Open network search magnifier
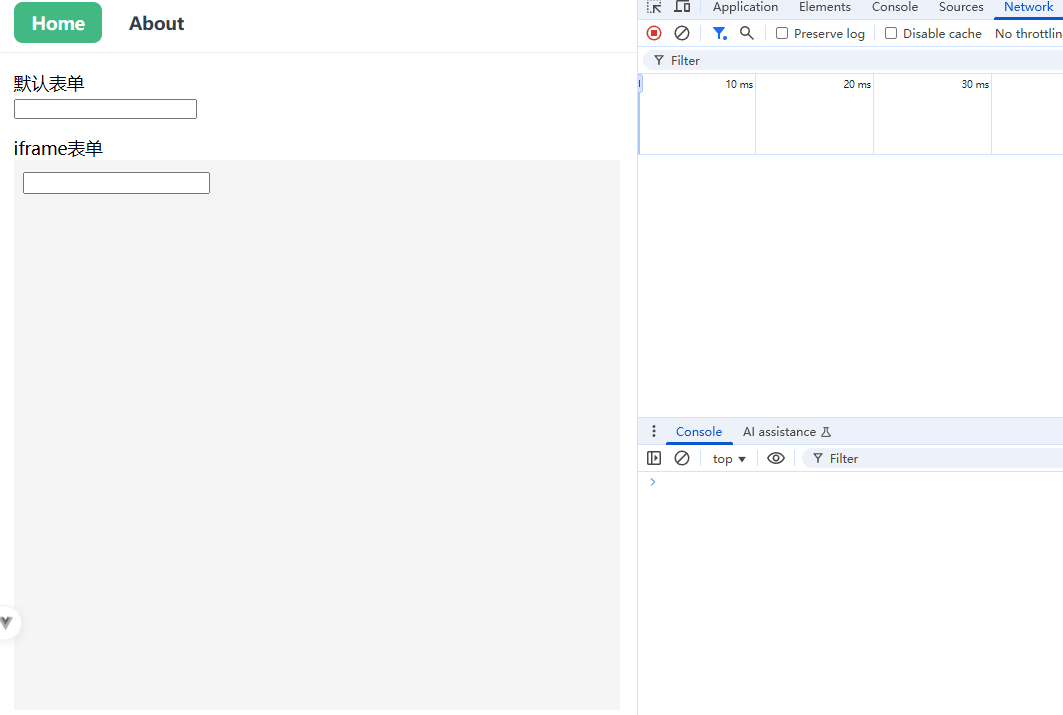1063x715 pixels. tap(746, 33)
